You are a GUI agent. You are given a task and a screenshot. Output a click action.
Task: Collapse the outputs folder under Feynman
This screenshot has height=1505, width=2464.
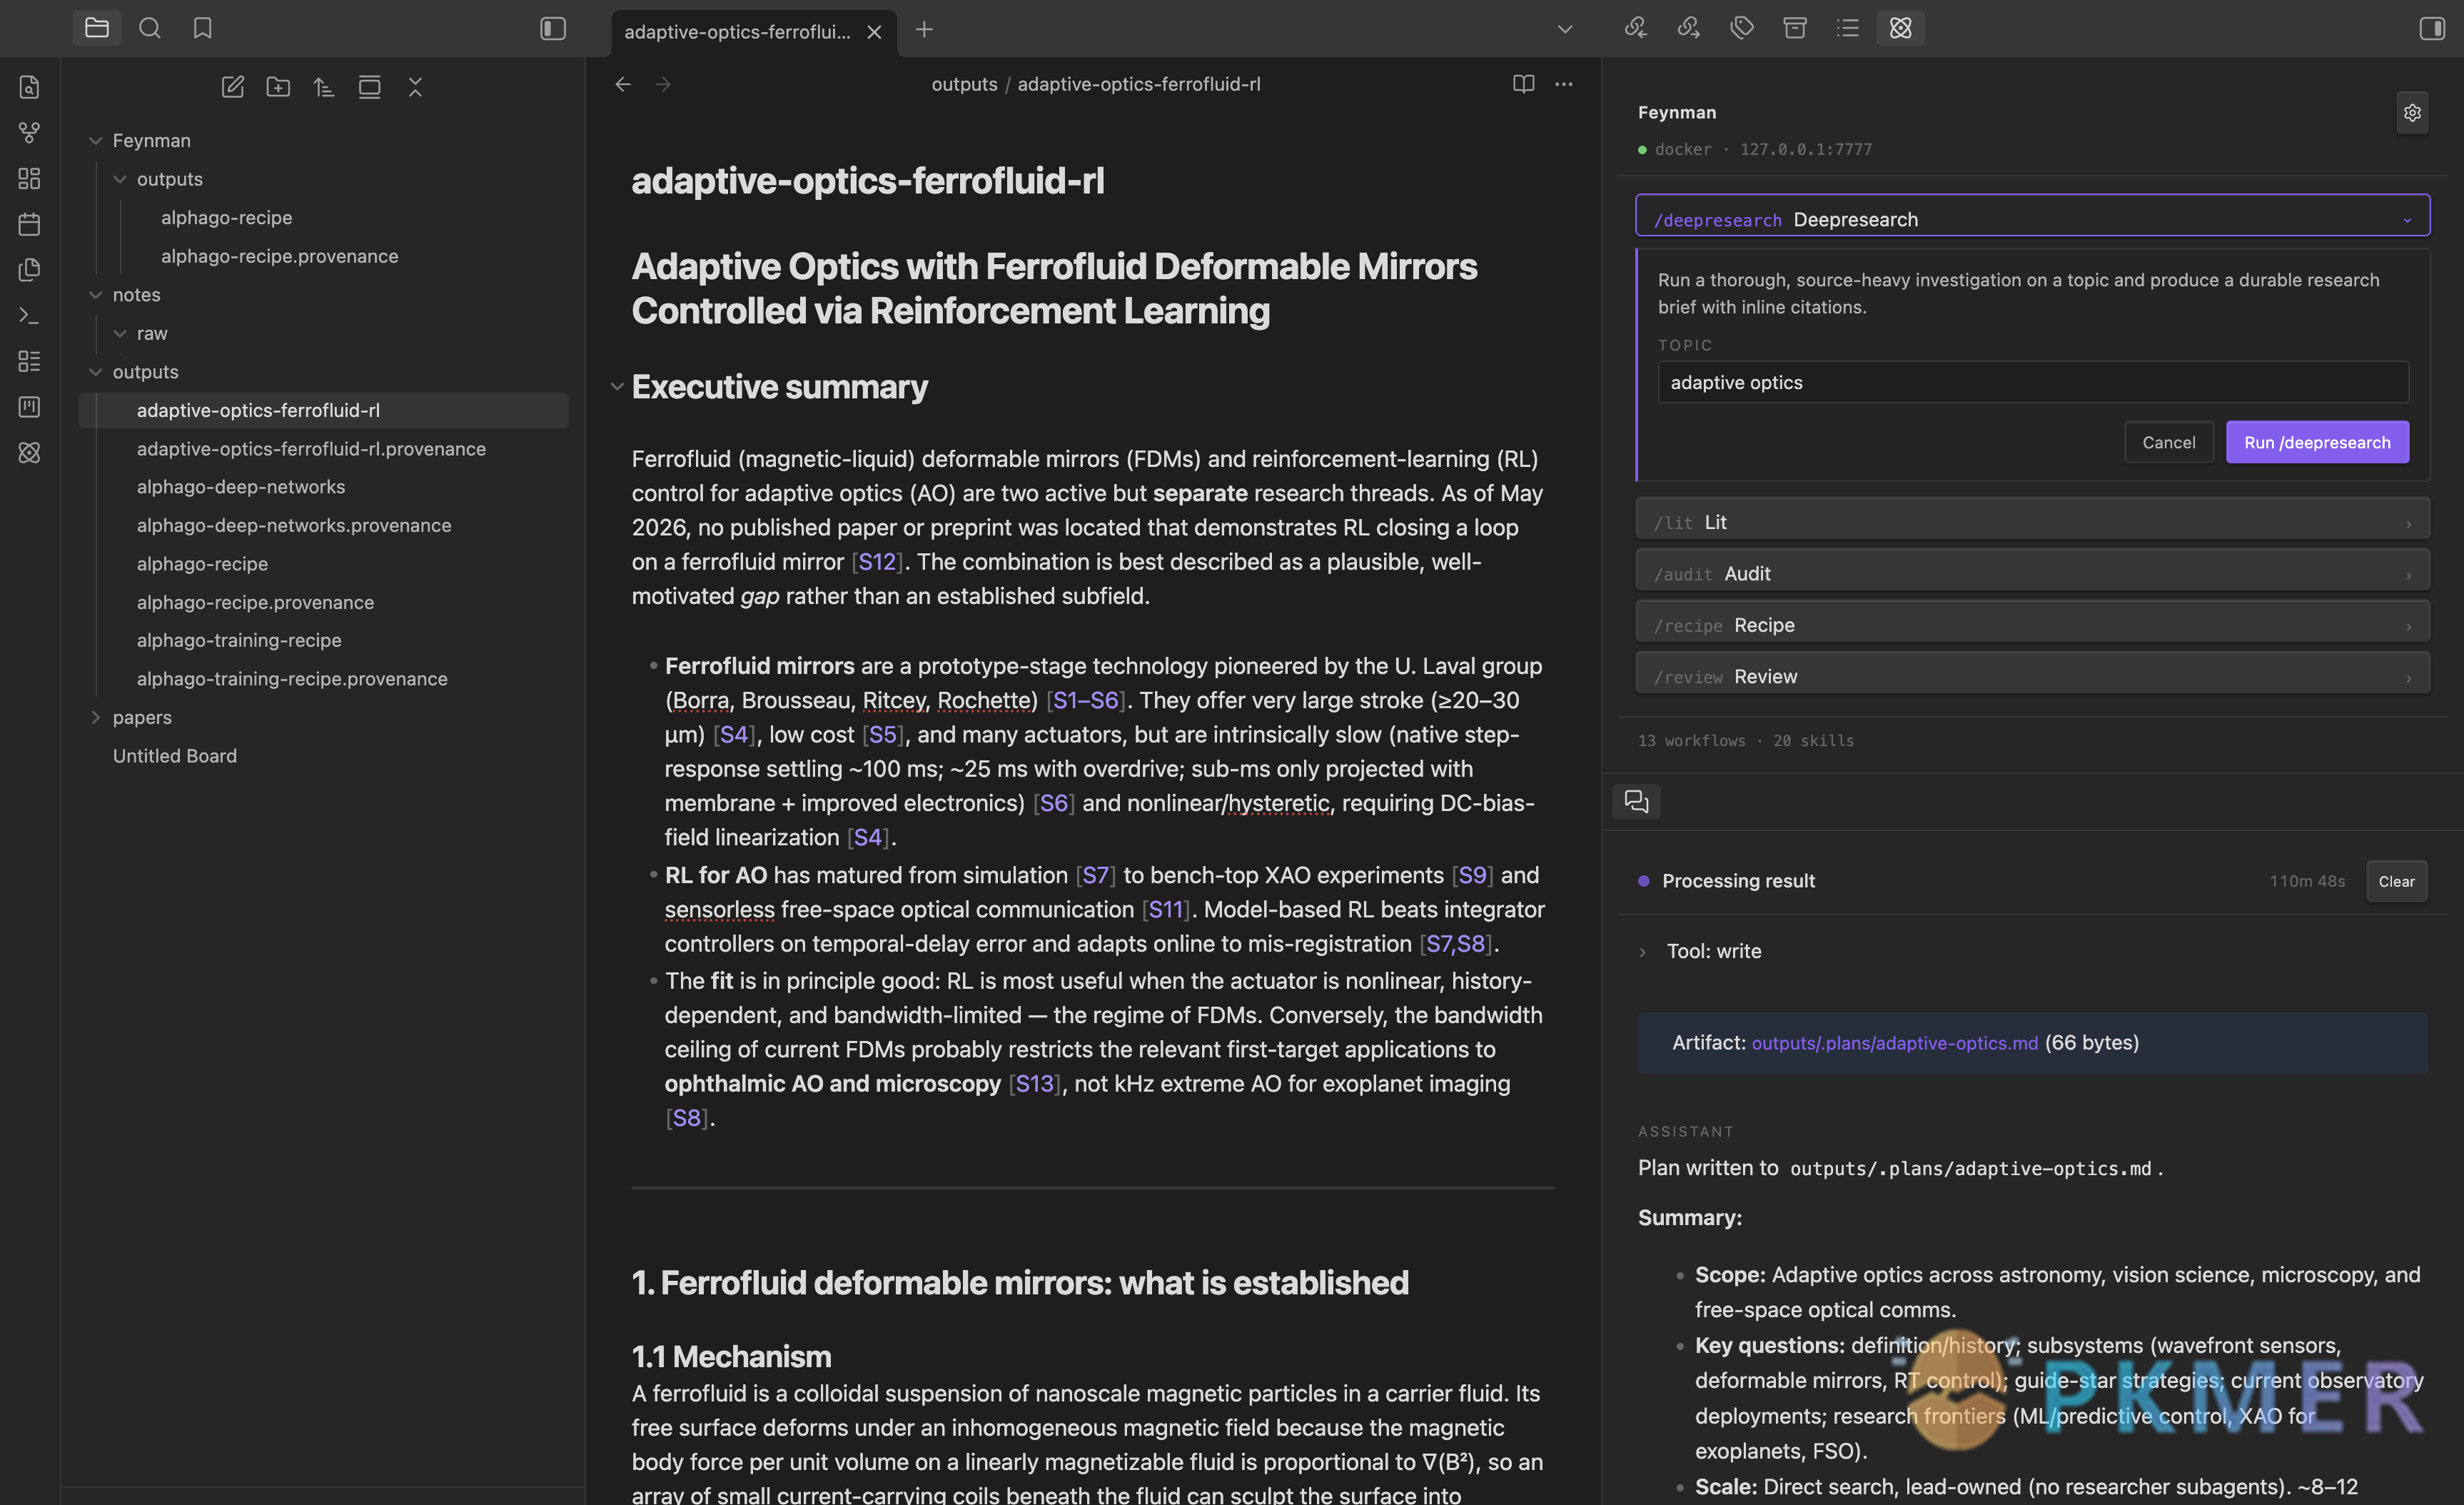pos(120,179)
